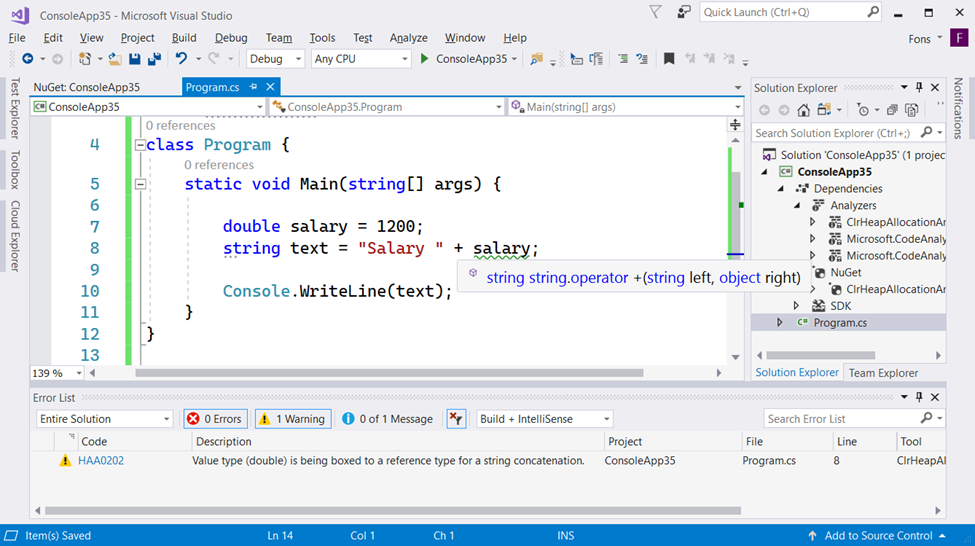Collapse the Analyzers tree node
This screenshot has width=975, height=546.
[x=797, y=205]
